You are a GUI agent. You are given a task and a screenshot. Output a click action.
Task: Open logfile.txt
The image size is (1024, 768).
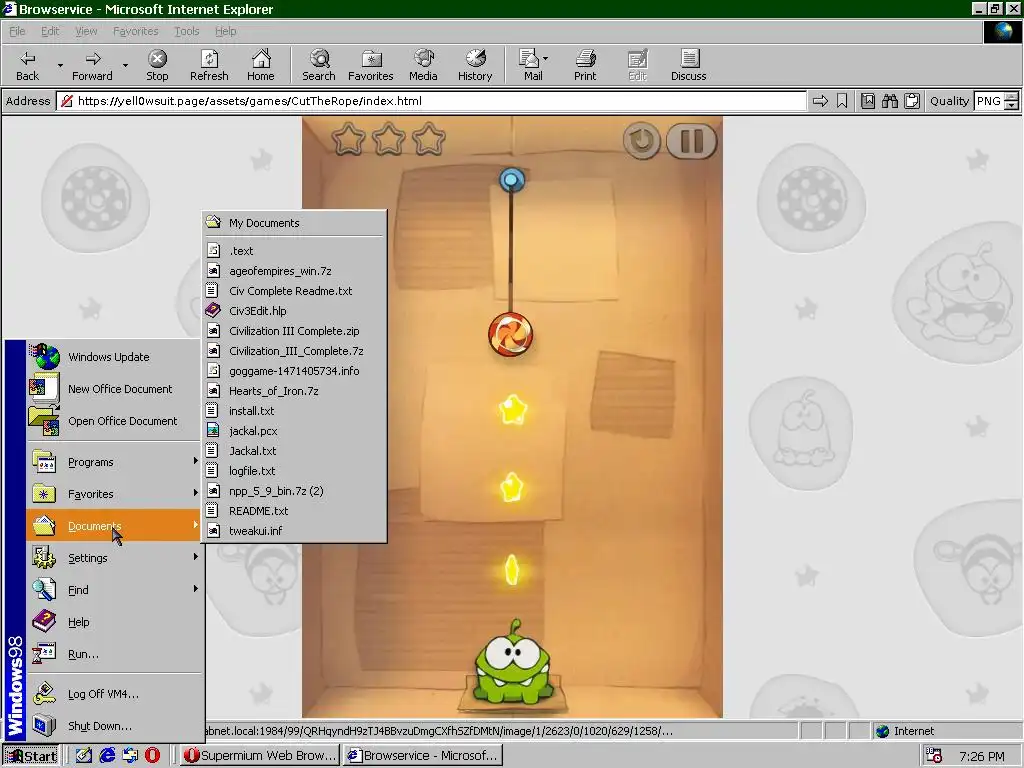tap(294, 471)
